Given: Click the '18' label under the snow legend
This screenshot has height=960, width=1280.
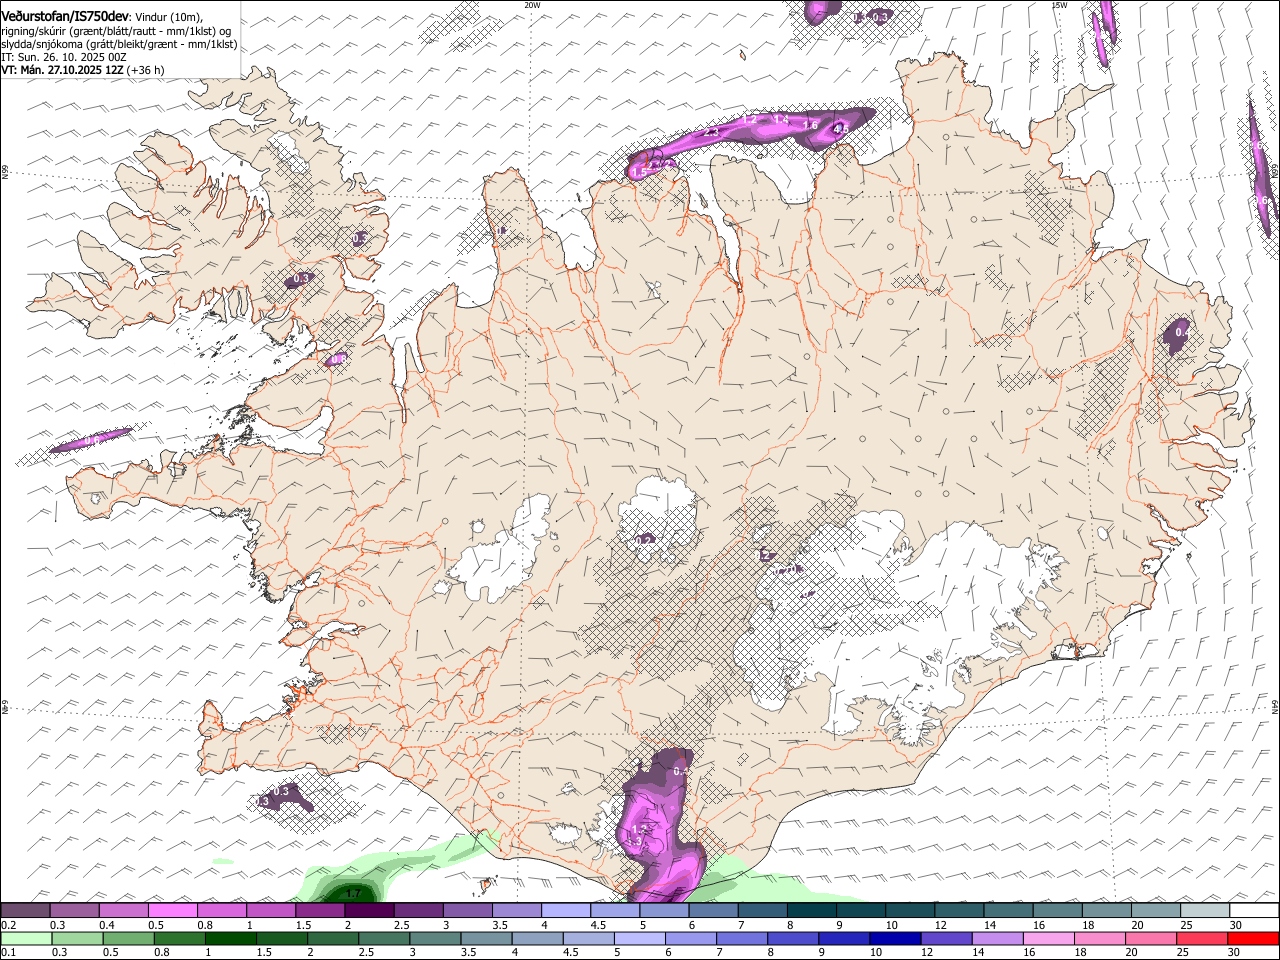Looking at the screenshot, I should 1087,925.
